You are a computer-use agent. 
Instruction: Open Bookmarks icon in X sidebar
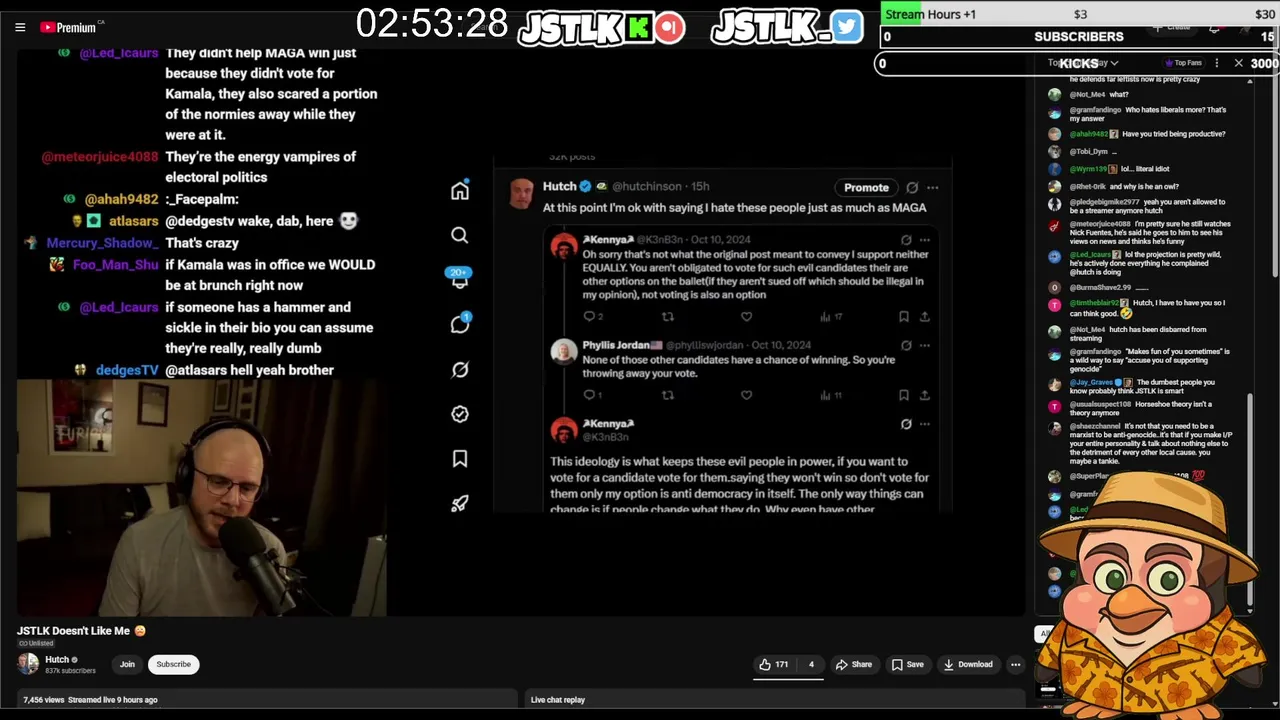click(x=459, y=458)
